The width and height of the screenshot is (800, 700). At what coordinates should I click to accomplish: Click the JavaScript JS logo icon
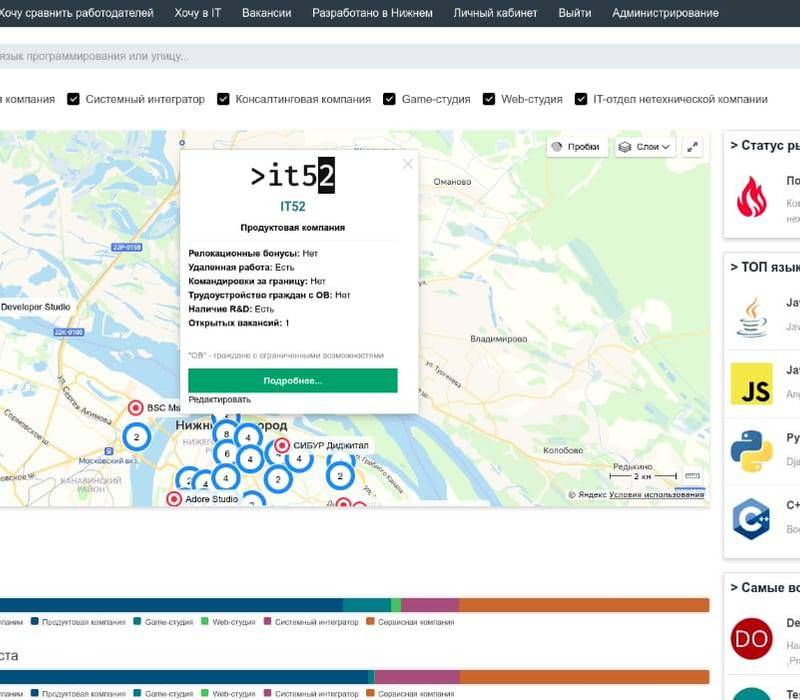click(751, 384)
